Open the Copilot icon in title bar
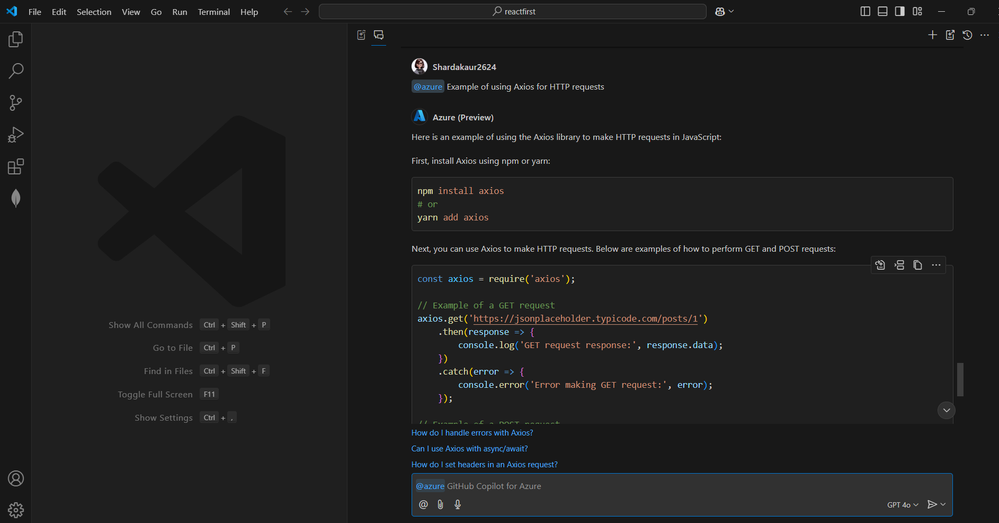 (x=720, y=11)
